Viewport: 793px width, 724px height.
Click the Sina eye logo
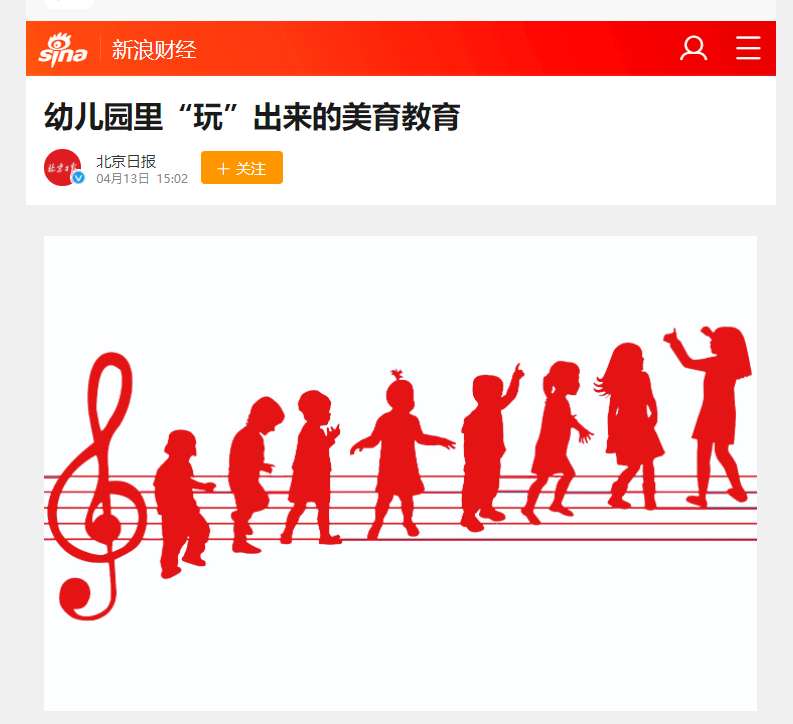pyautogui.click(x=63, y=50)
